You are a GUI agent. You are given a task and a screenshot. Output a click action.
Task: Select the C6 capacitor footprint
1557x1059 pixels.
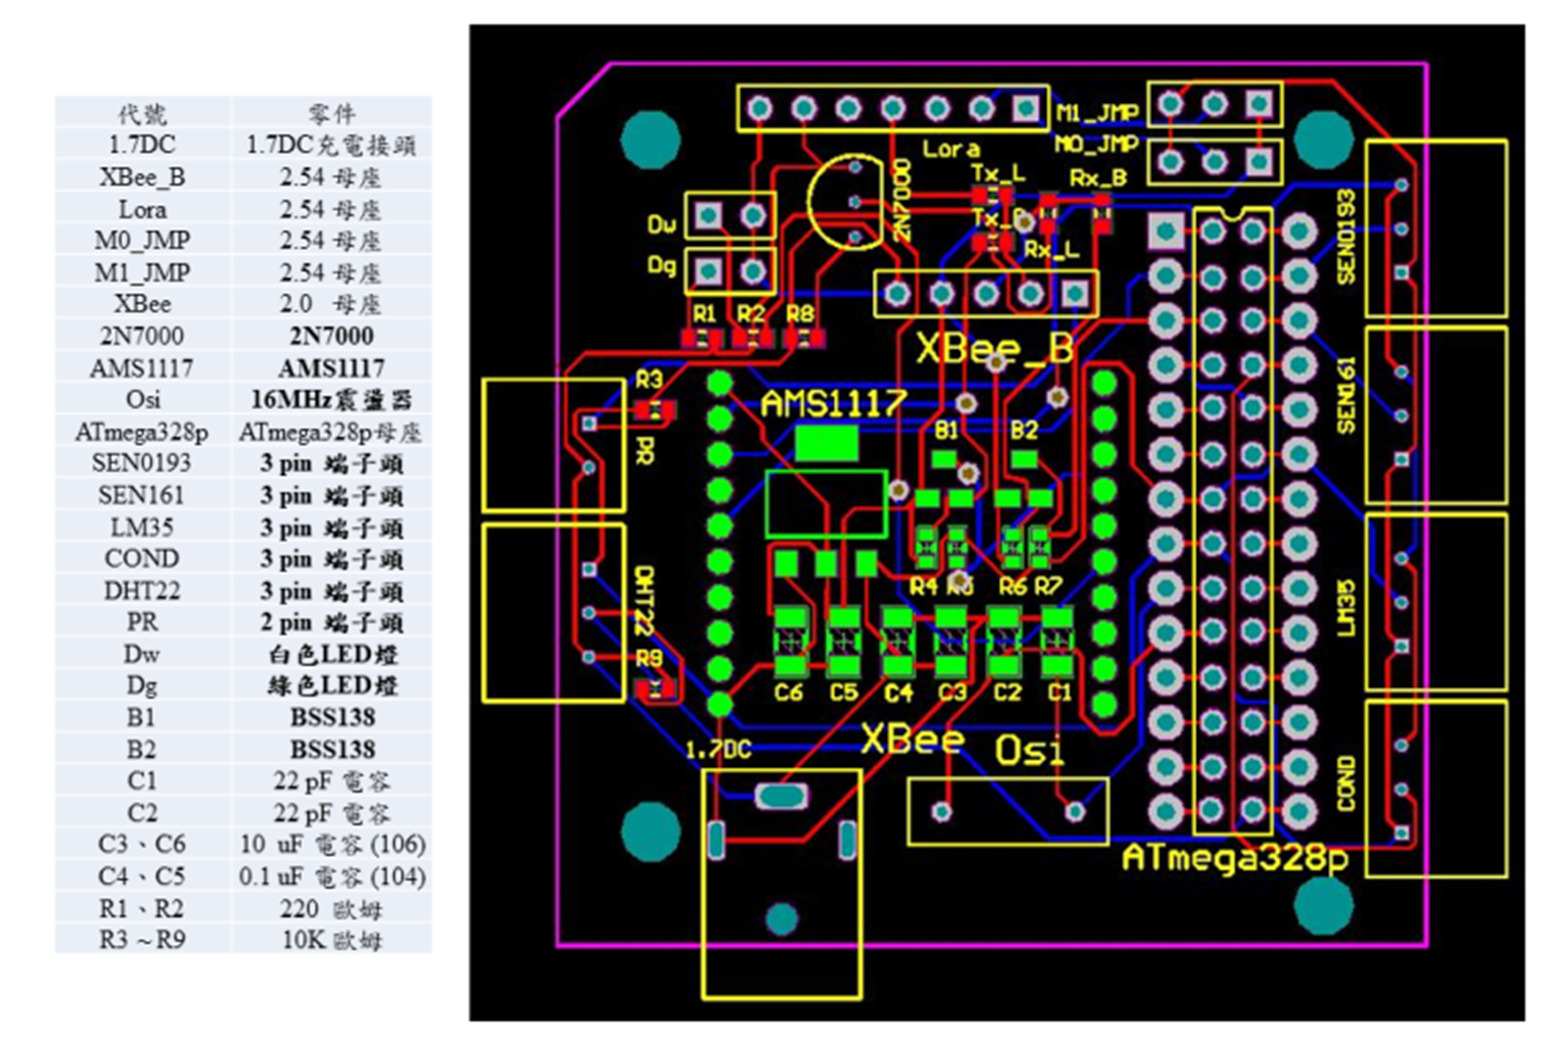(x=790, y=641)
